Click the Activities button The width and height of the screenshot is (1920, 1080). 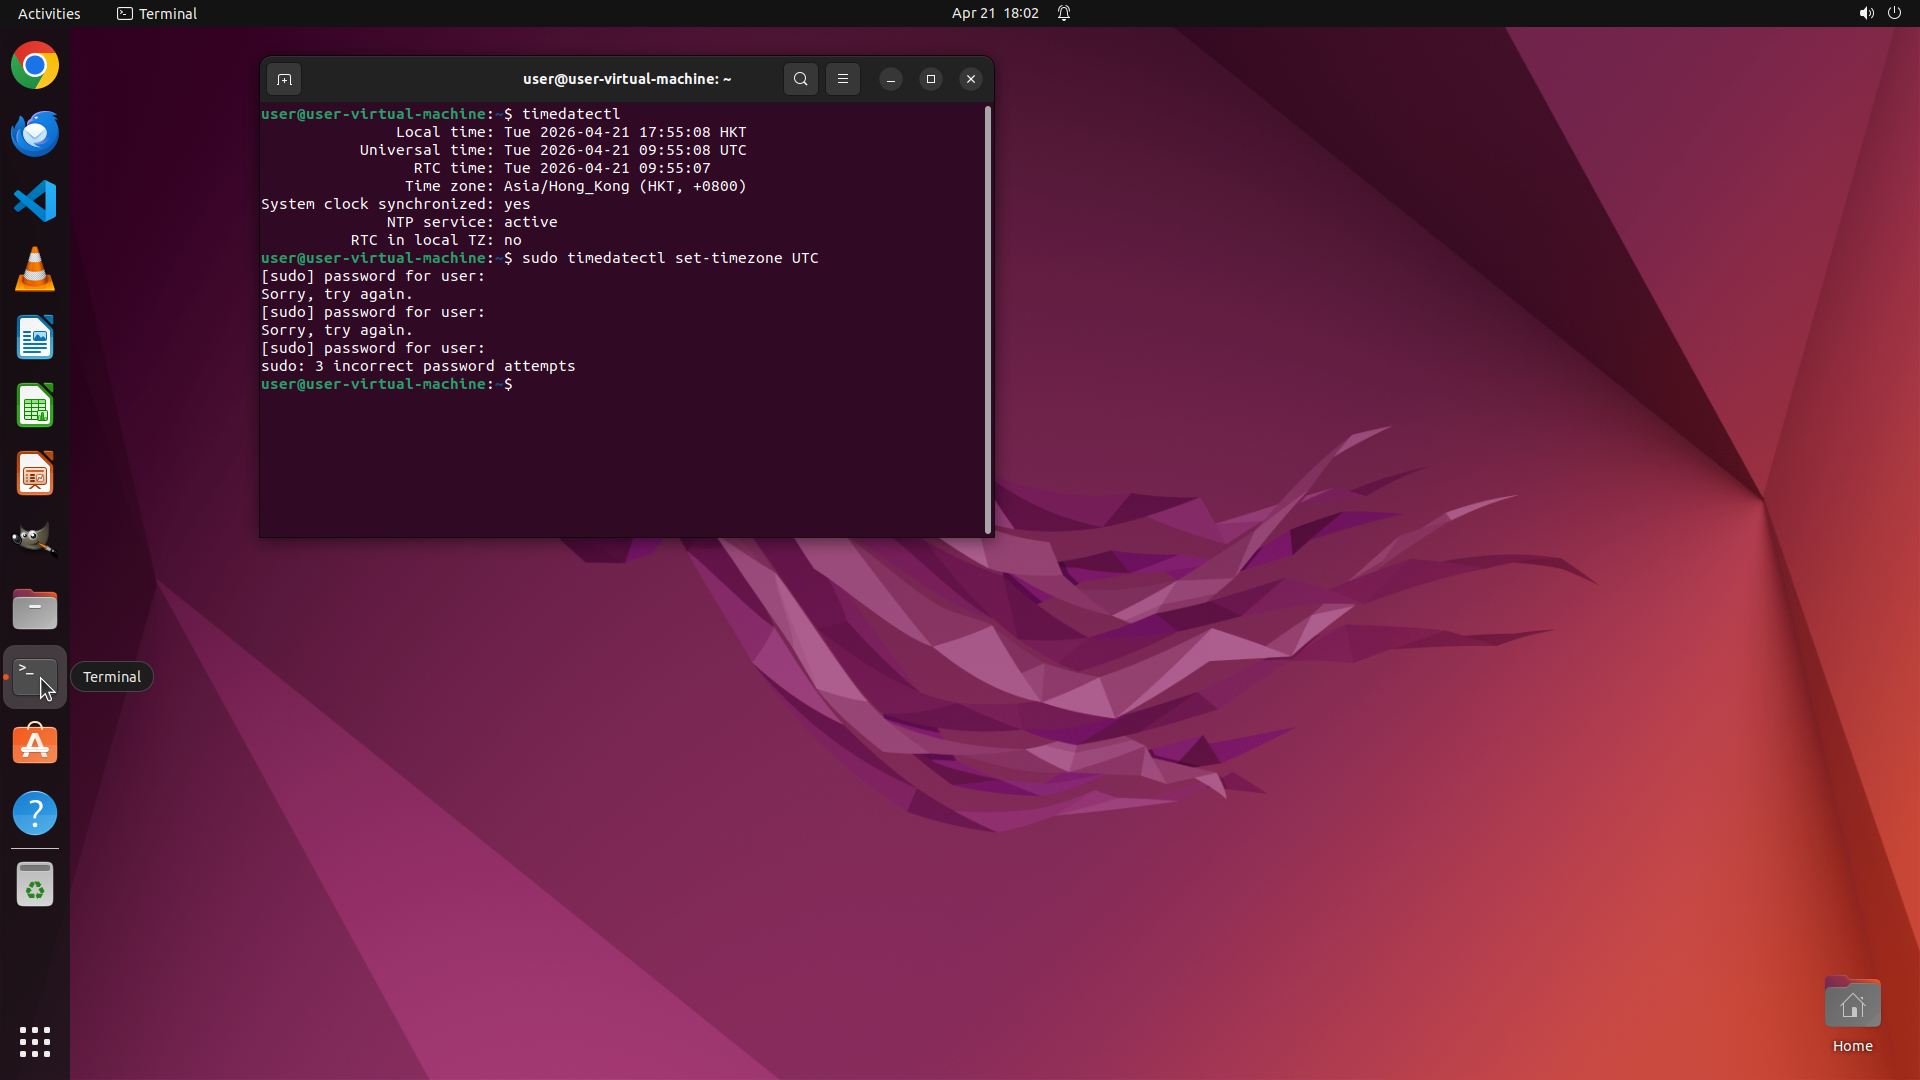click(x=49, y=13)
